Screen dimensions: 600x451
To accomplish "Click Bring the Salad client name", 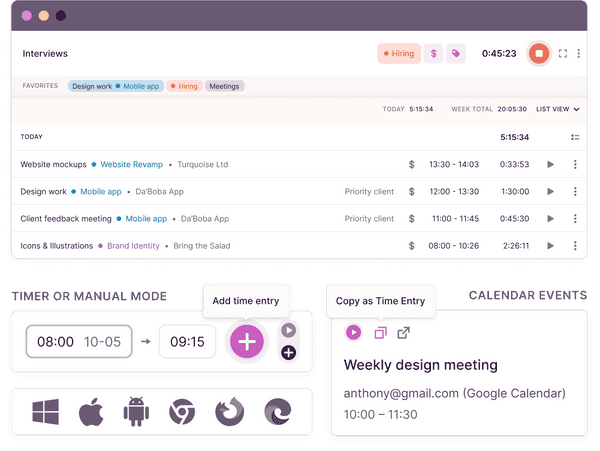I will 202,246.
